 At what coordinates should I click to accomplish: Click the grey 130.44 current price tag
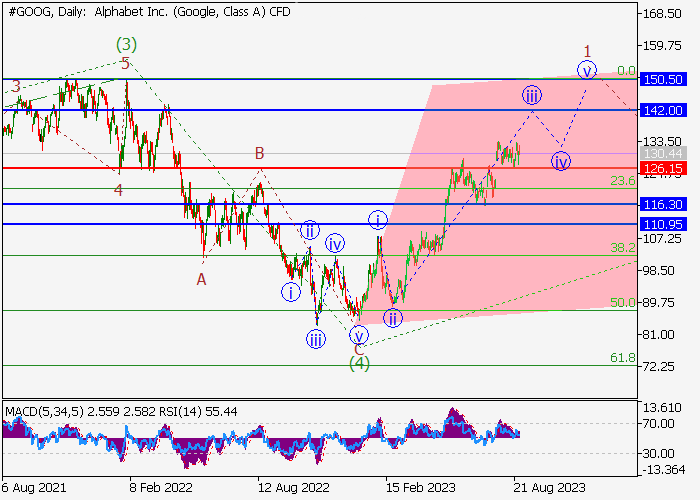(663, 154)
